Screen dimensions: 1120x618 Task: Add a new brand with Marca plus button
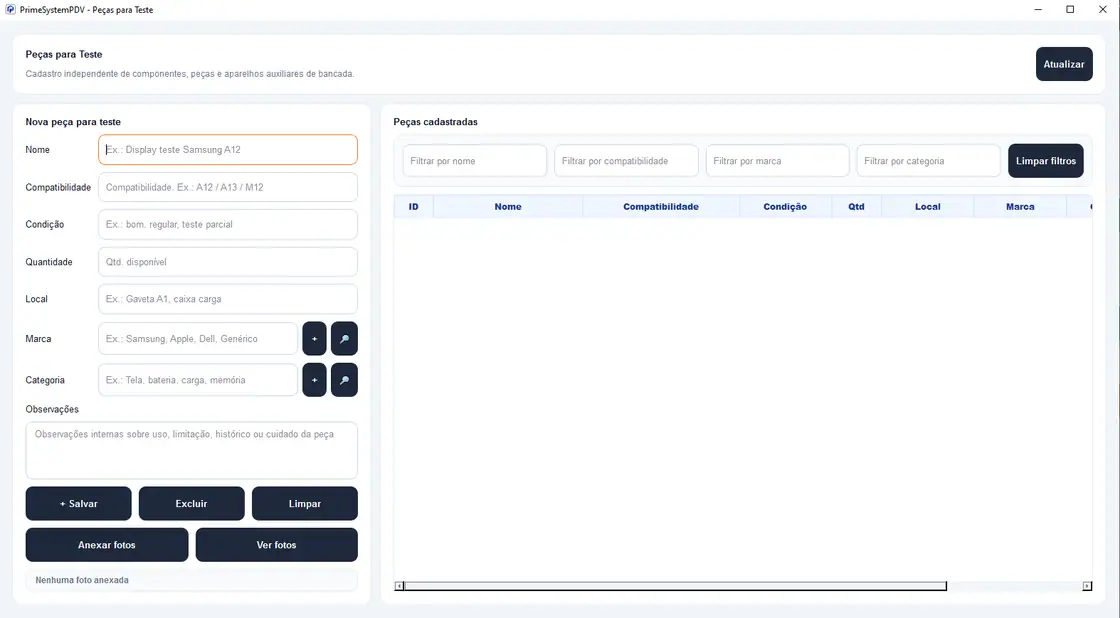(x=314, y=339)
